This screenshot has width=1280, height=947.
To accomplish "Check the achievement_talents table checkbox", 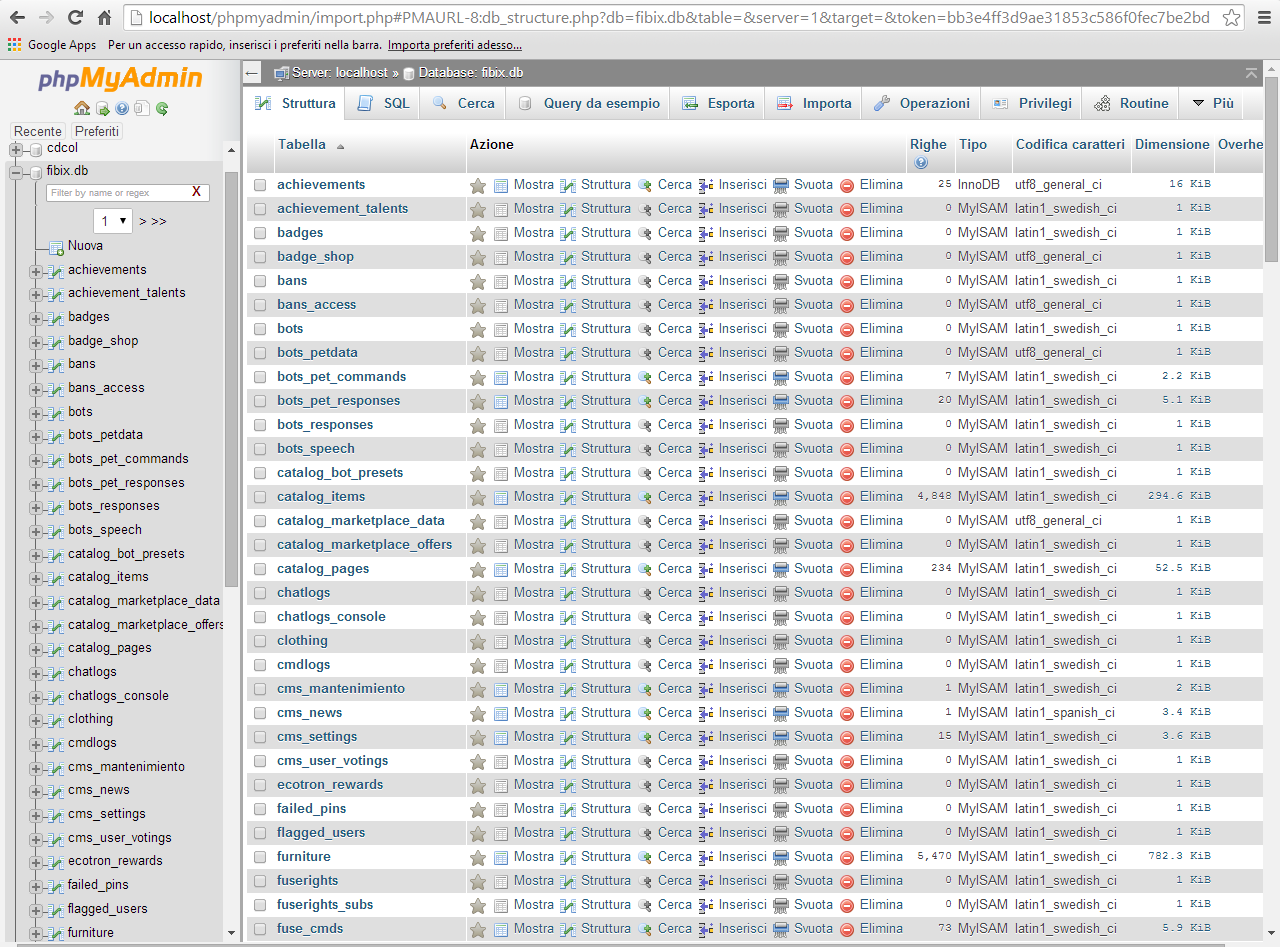I will point(260,209).
